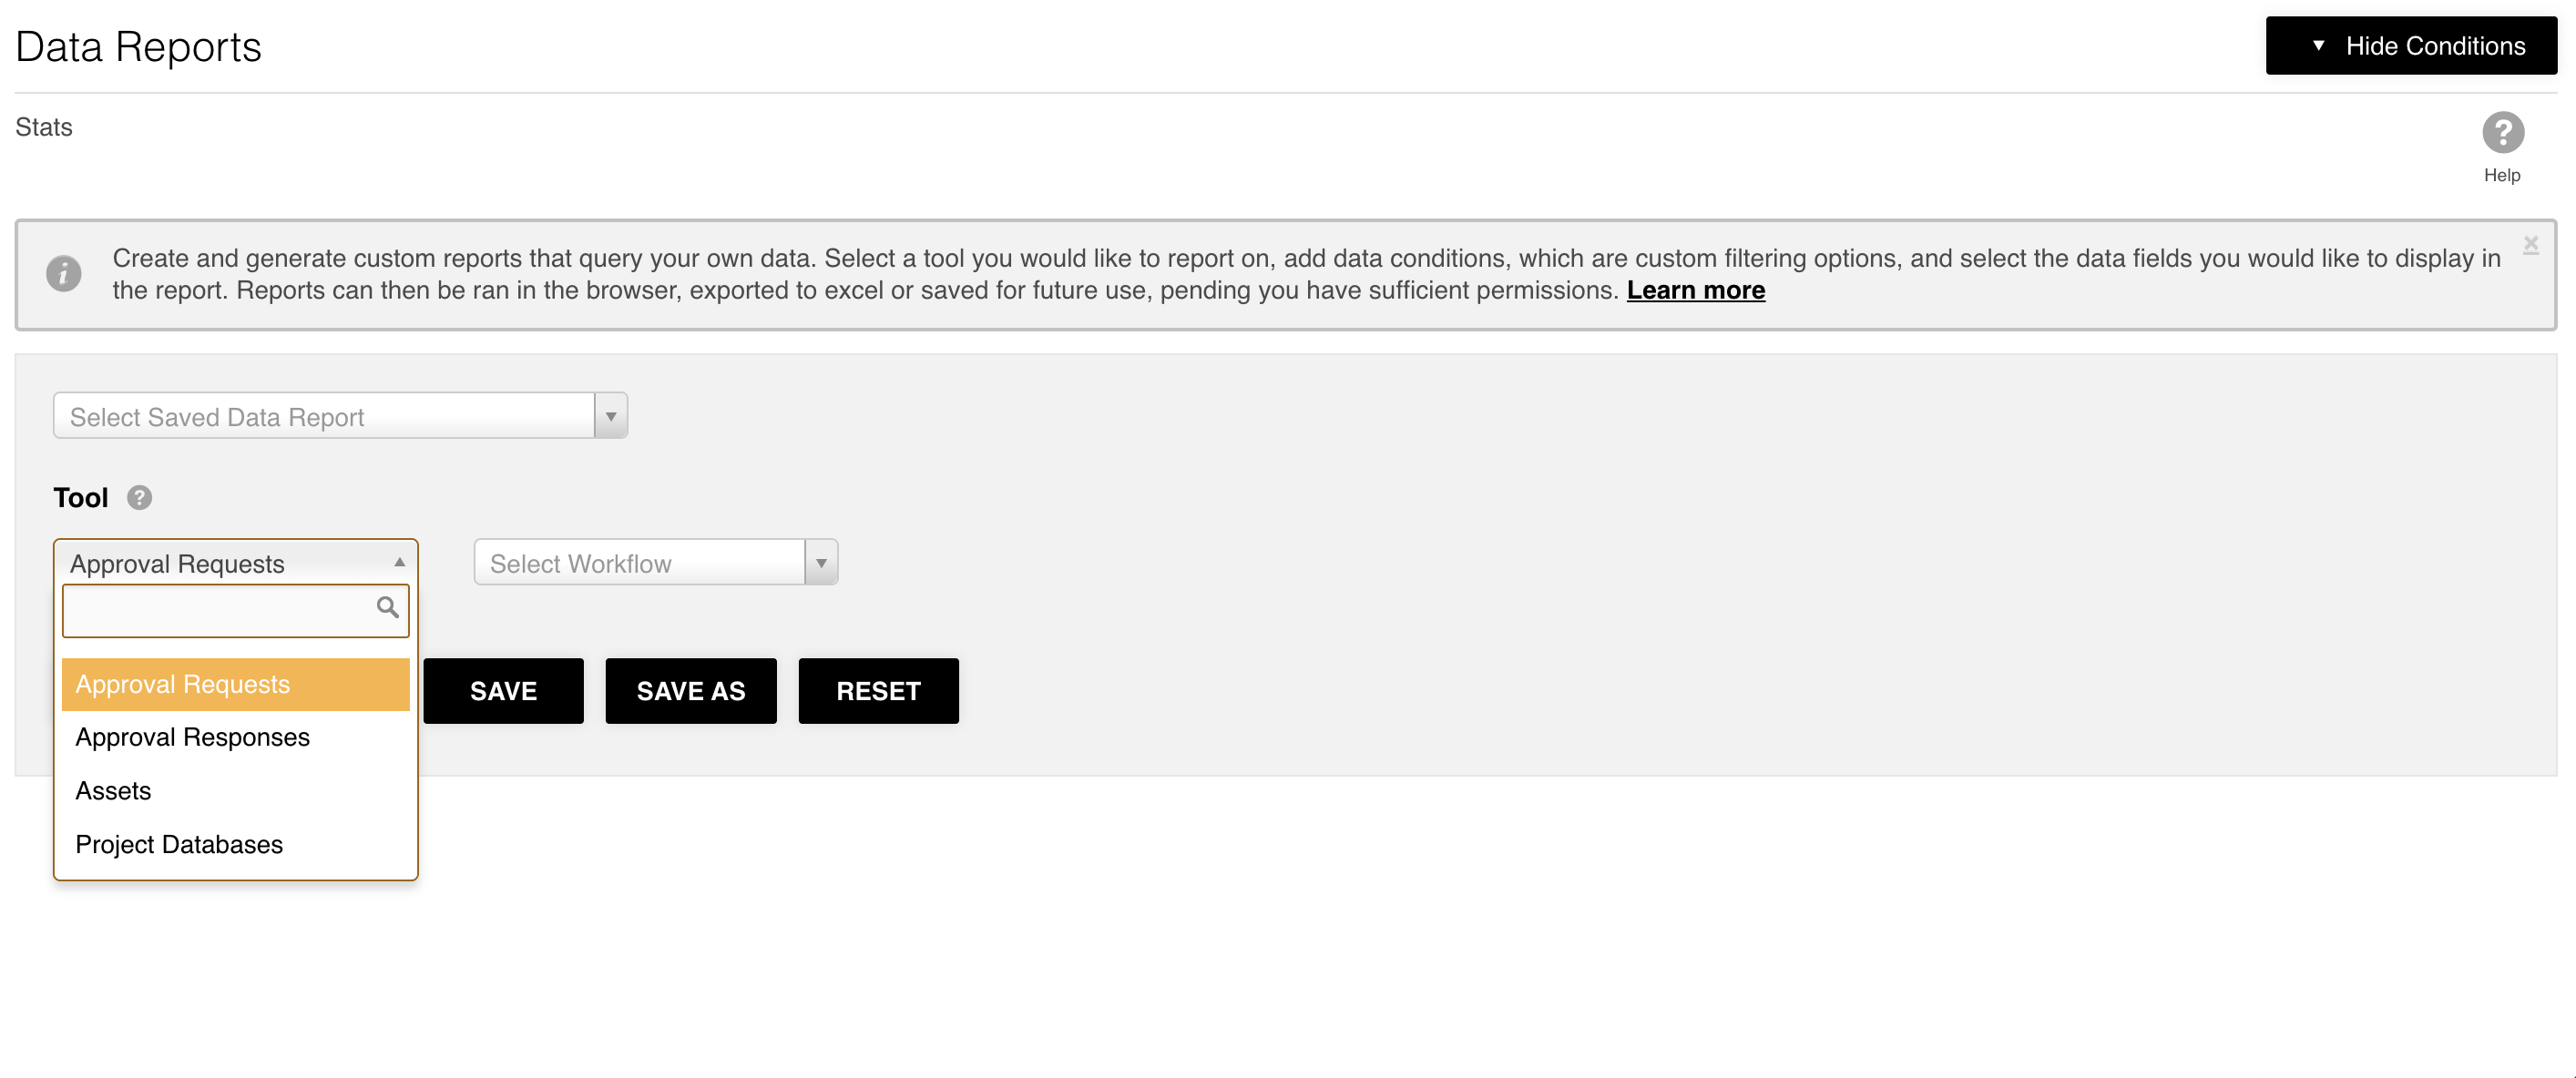
Task: Click the question mark beside Tool
Action: click(140, 497)
